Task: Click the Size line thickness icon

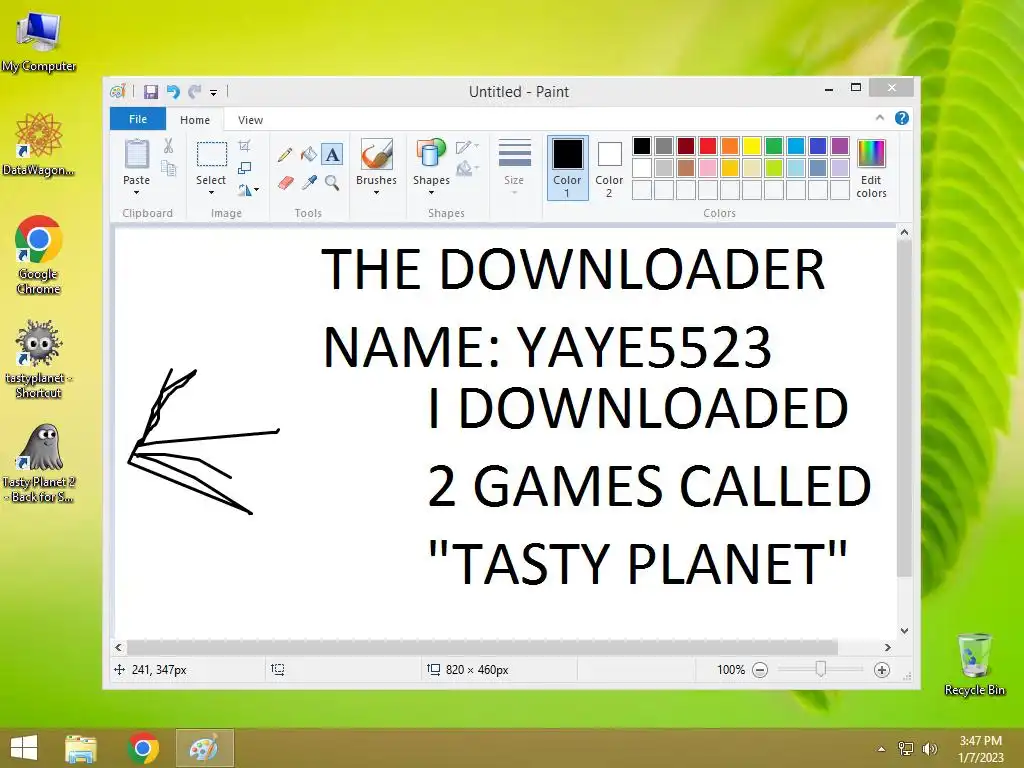Action: 514,154
